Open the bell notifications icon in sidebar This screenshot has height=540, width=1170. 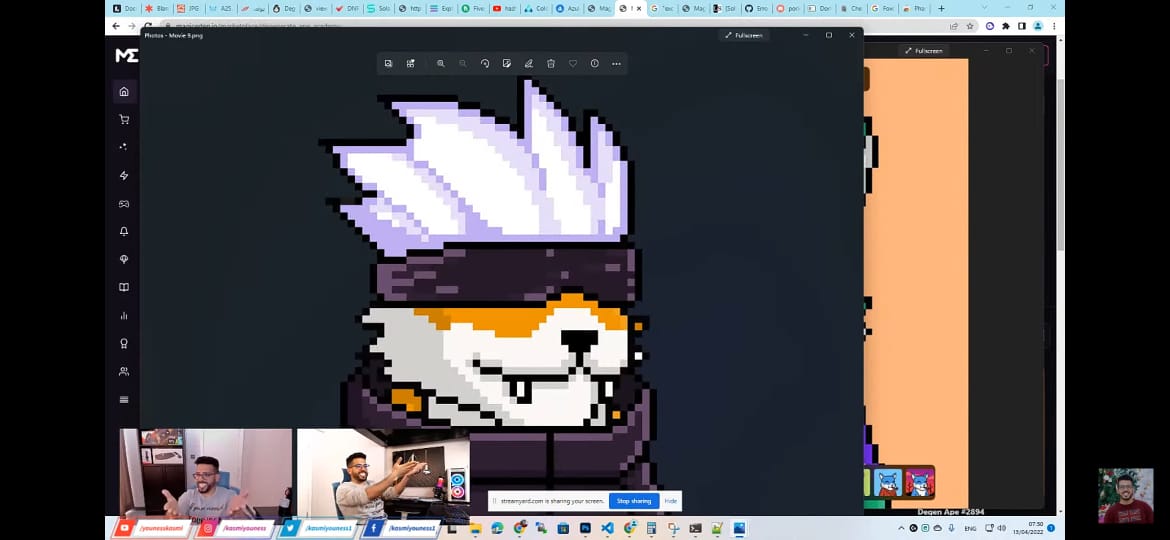pyautogui.click(x=124, y=231)
